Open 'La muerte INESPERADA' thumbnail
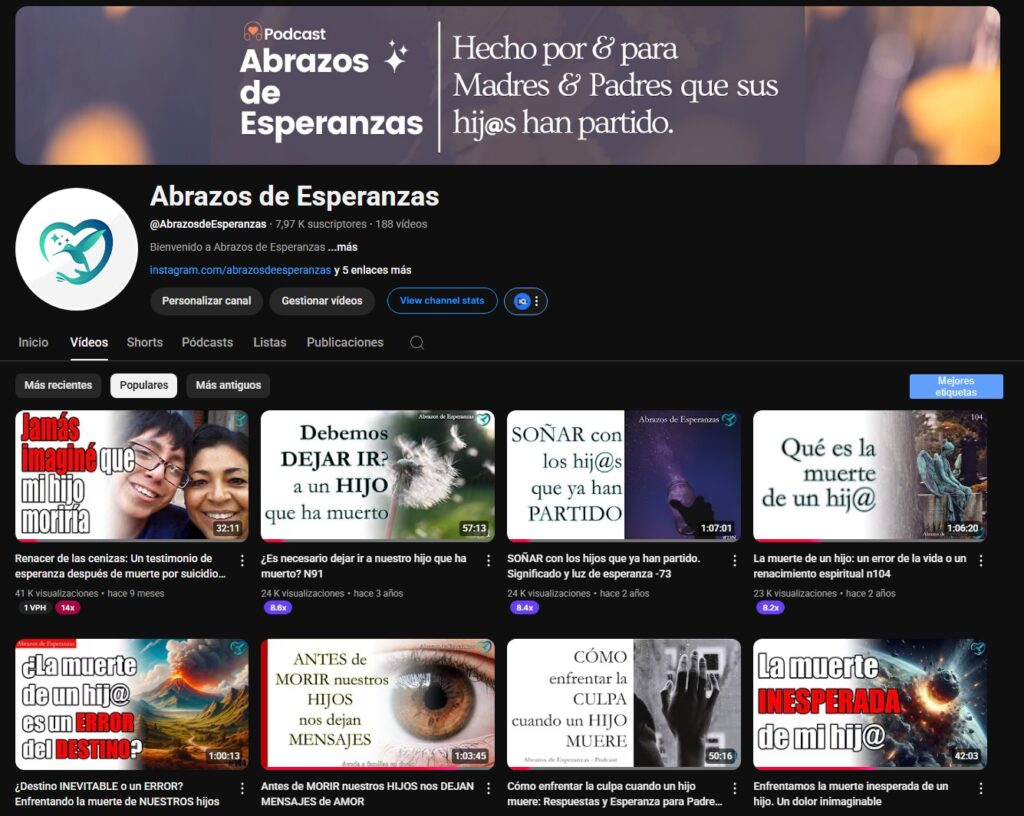 tap(870, 704)
